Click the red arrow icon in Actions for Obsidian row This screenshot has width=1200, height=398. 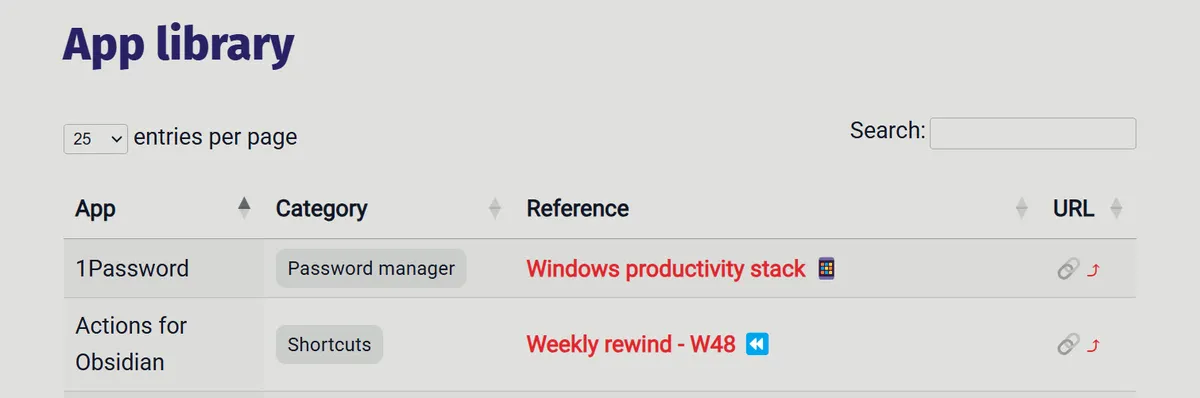[x=1093, y=346]
